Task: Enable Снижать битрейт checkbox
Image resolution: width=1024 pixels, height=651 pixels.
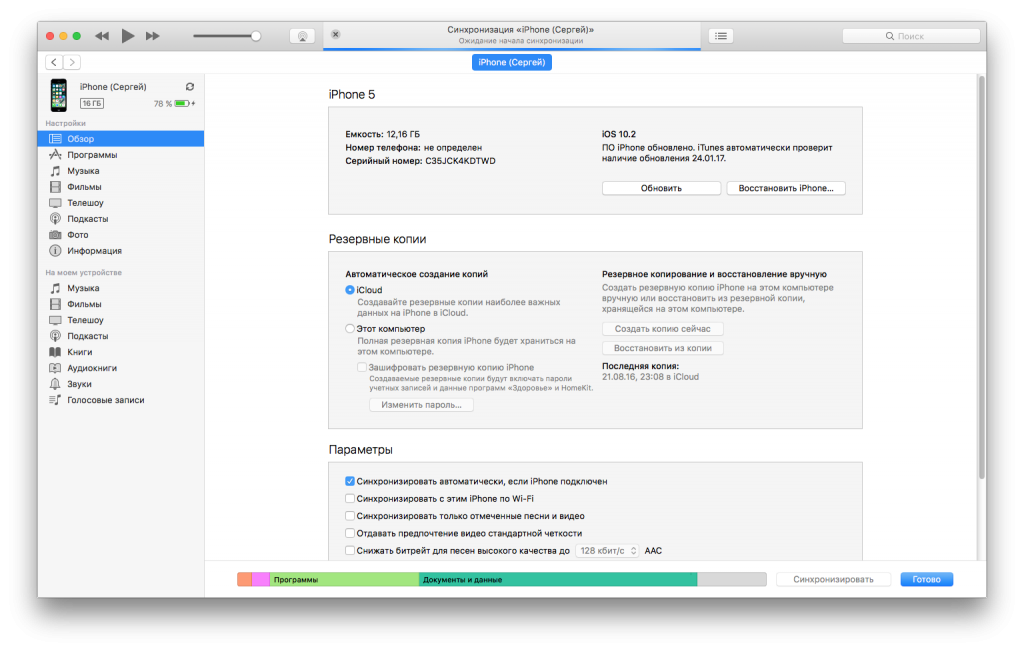Action: 350,550
